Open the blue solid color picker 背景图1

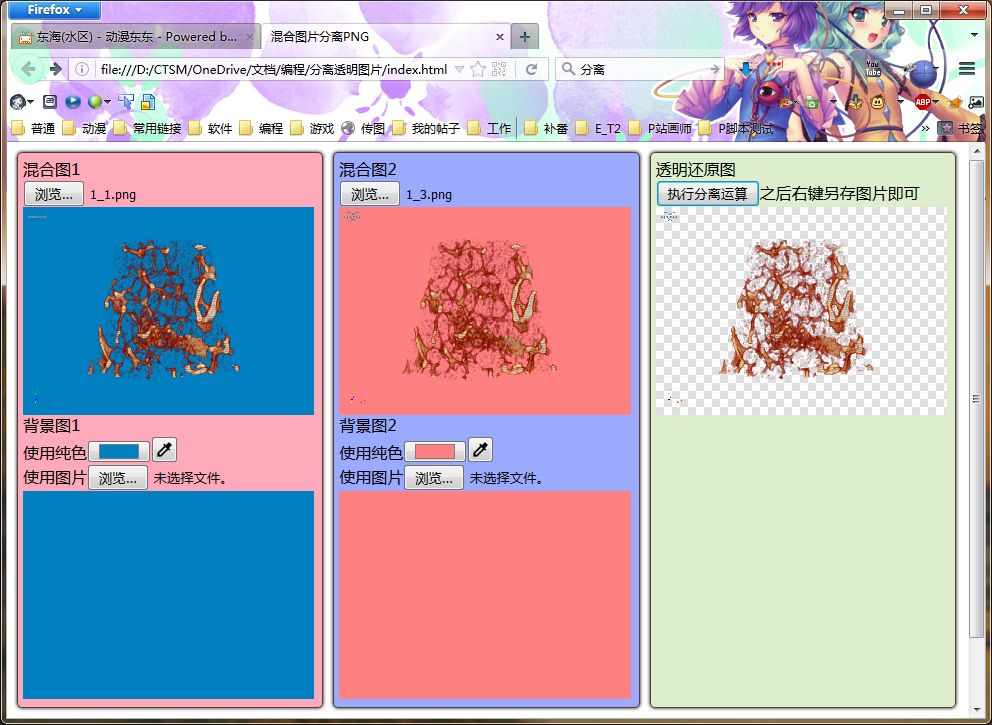(119, 451)
